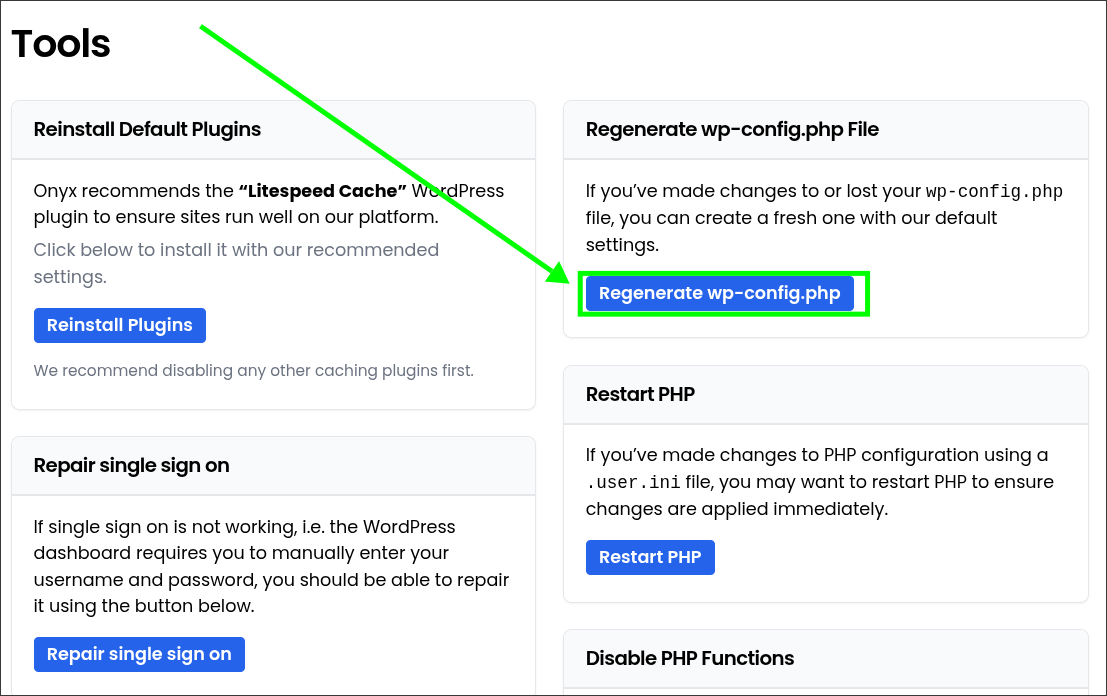The height and width of the screenshot is (696, 1107).
Task: Click the PHP configuration changes description paragraph
Action: 820,482
